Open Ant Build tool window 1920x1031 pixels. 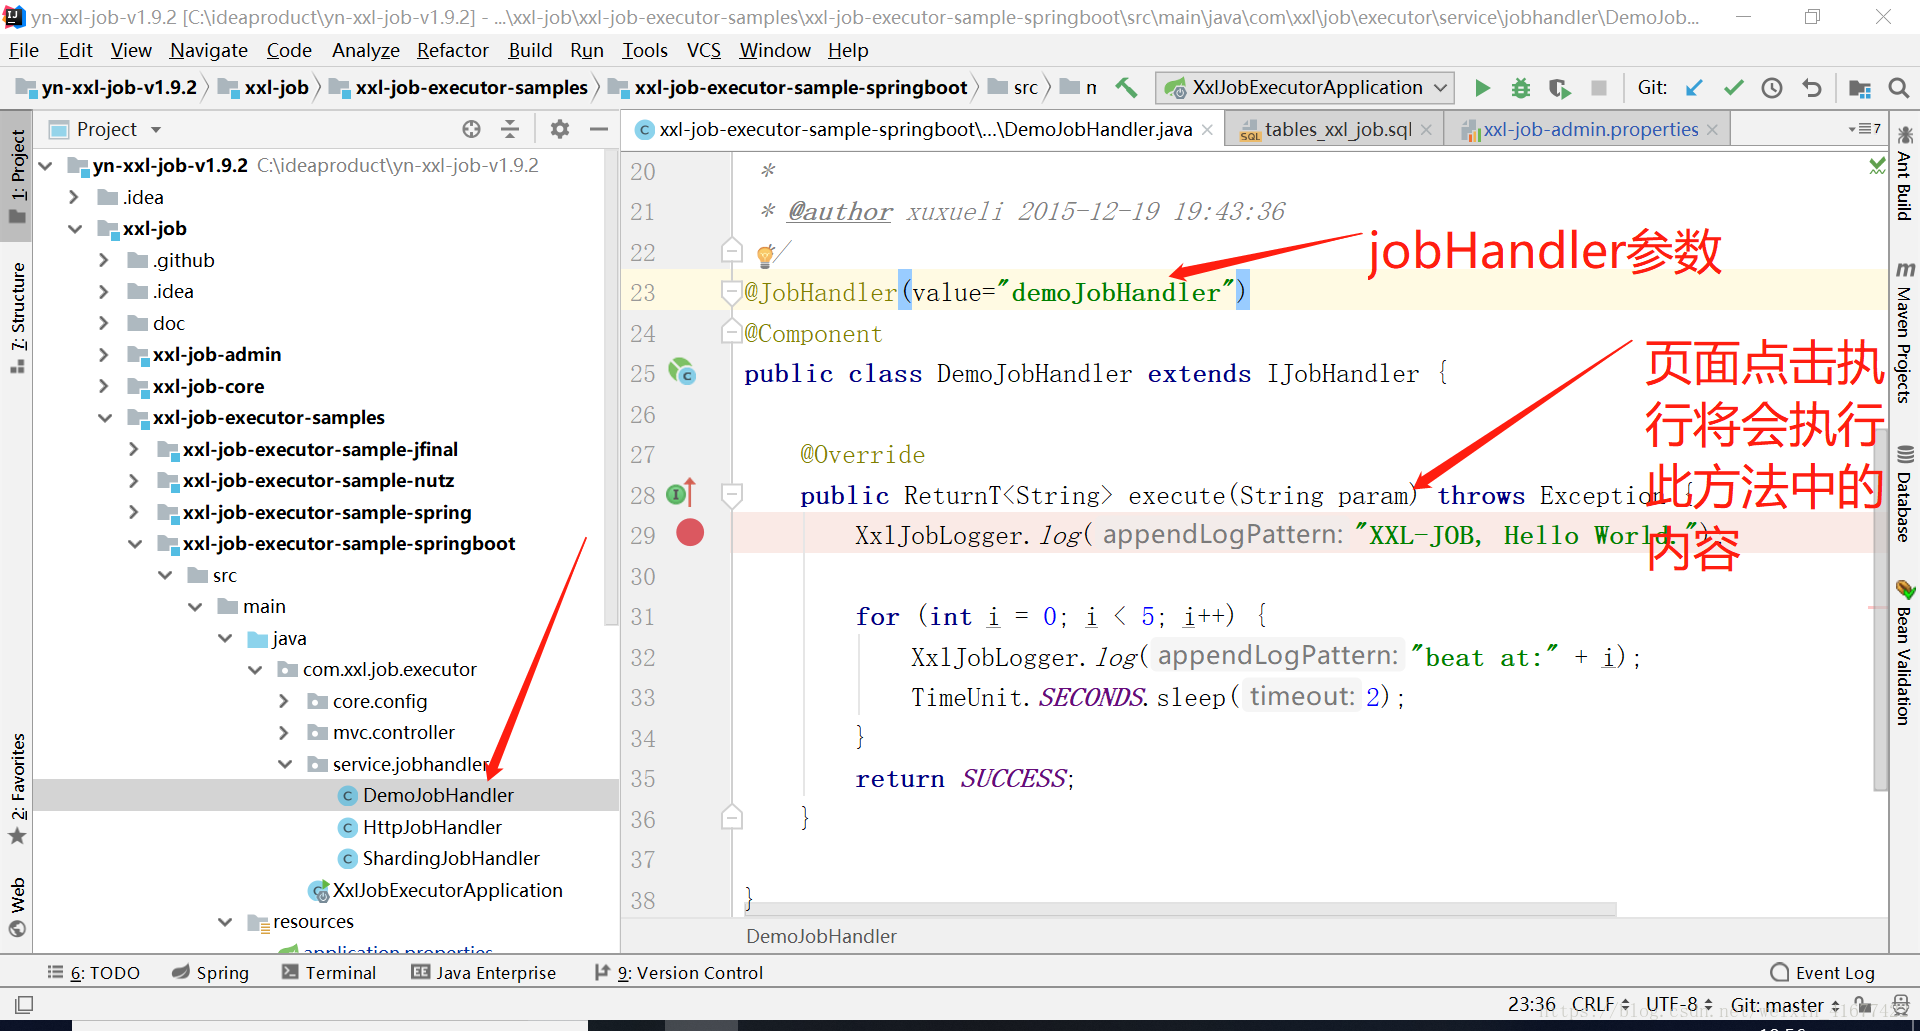tap(1904, 174)
